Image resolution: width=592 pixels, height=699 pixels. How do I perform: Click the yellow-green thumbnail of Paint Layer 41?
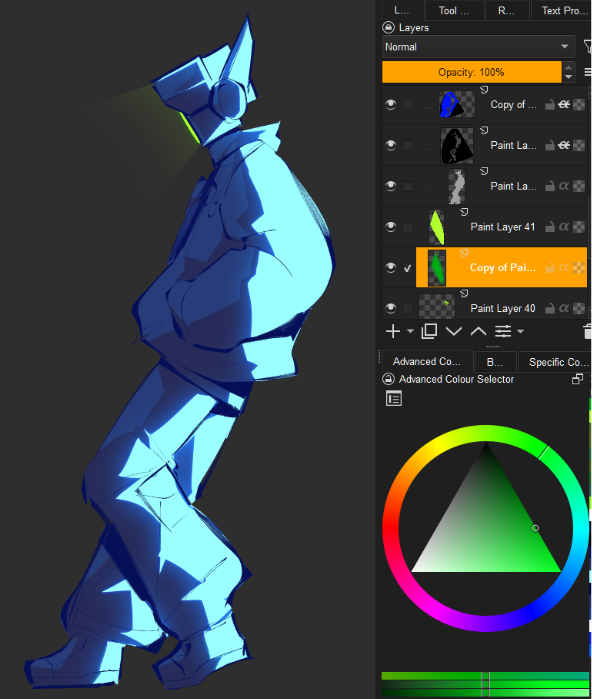coord(436,227)
